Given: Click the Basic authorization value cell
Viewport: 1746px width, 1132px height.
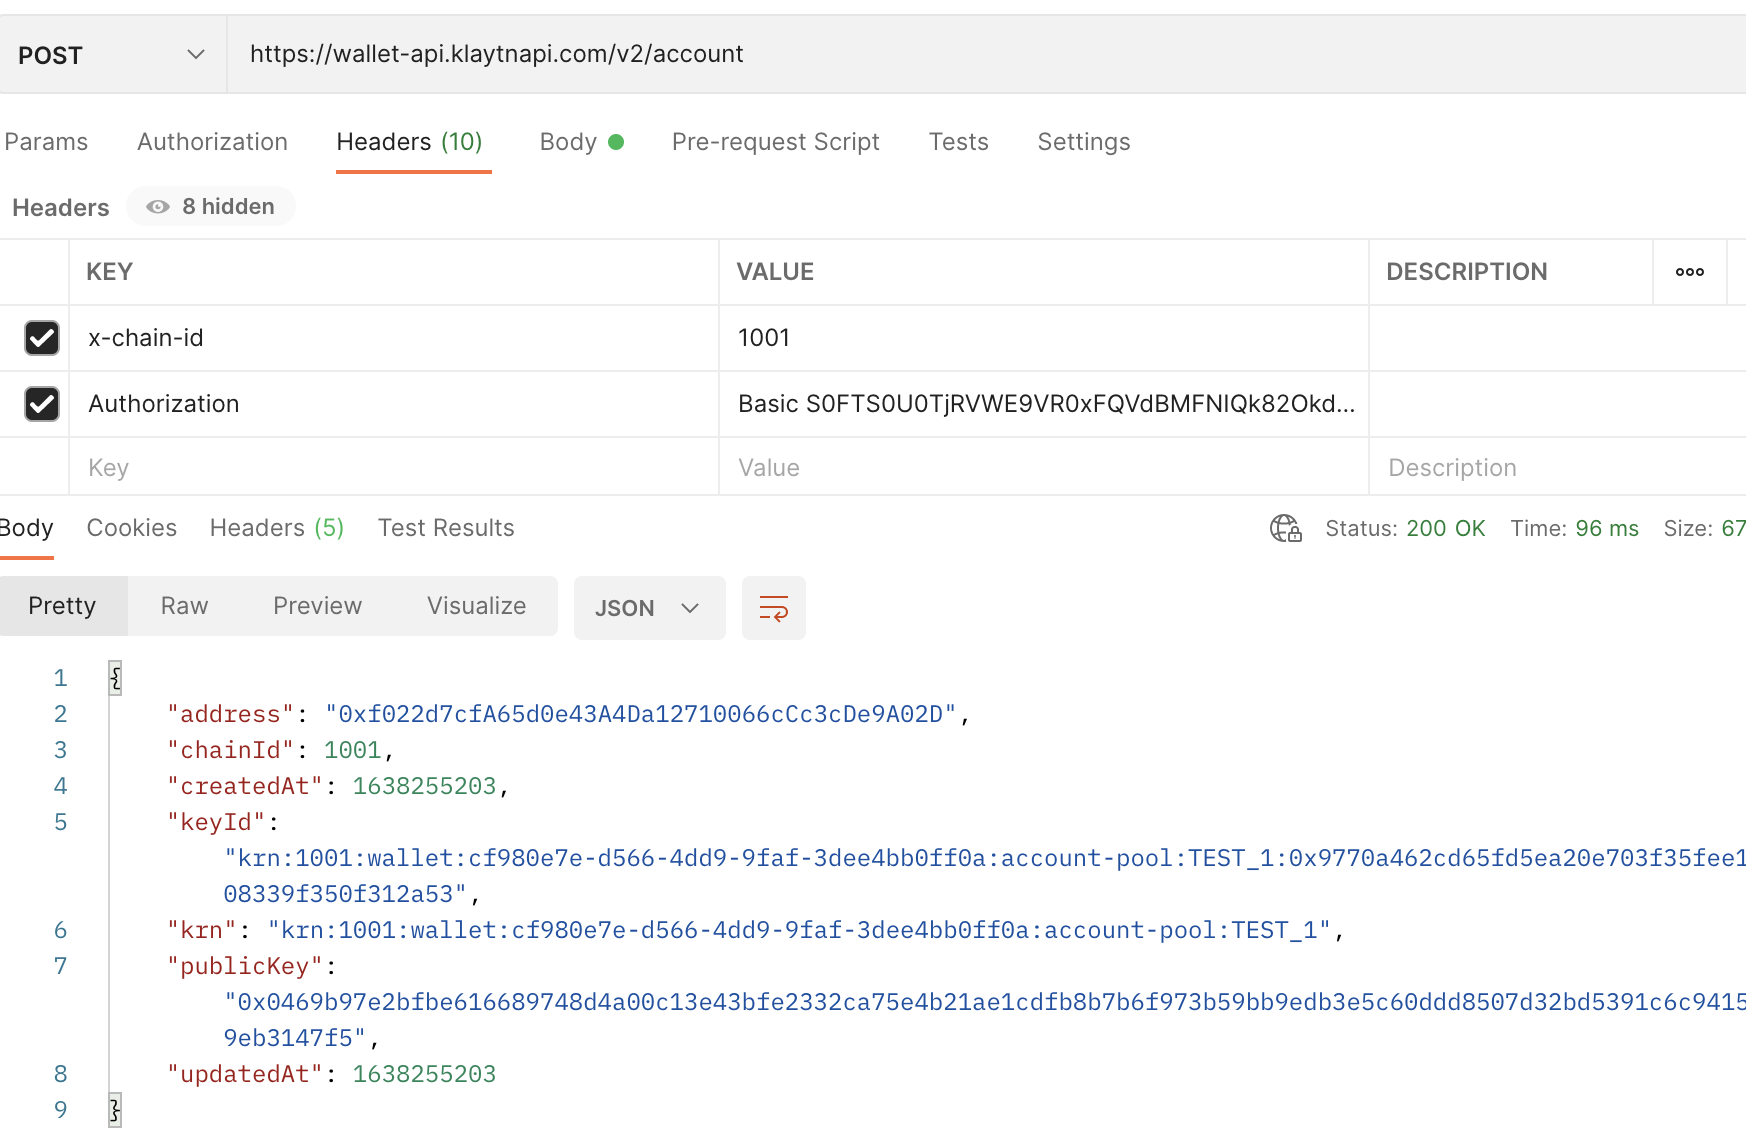Looking at the screenshot, I should 1044,404.
